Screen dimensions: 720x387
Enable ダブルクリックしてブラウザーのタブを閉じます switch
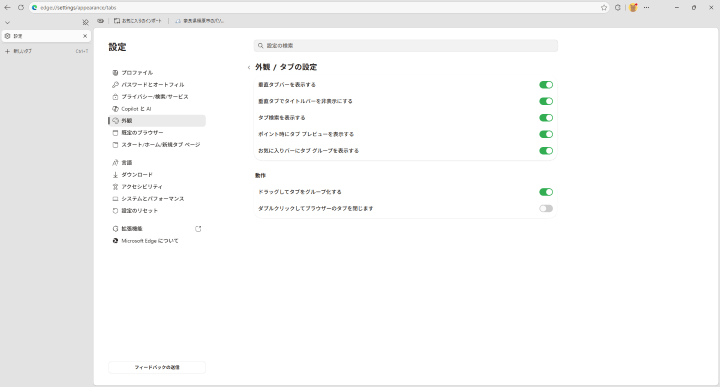[546, 208]
